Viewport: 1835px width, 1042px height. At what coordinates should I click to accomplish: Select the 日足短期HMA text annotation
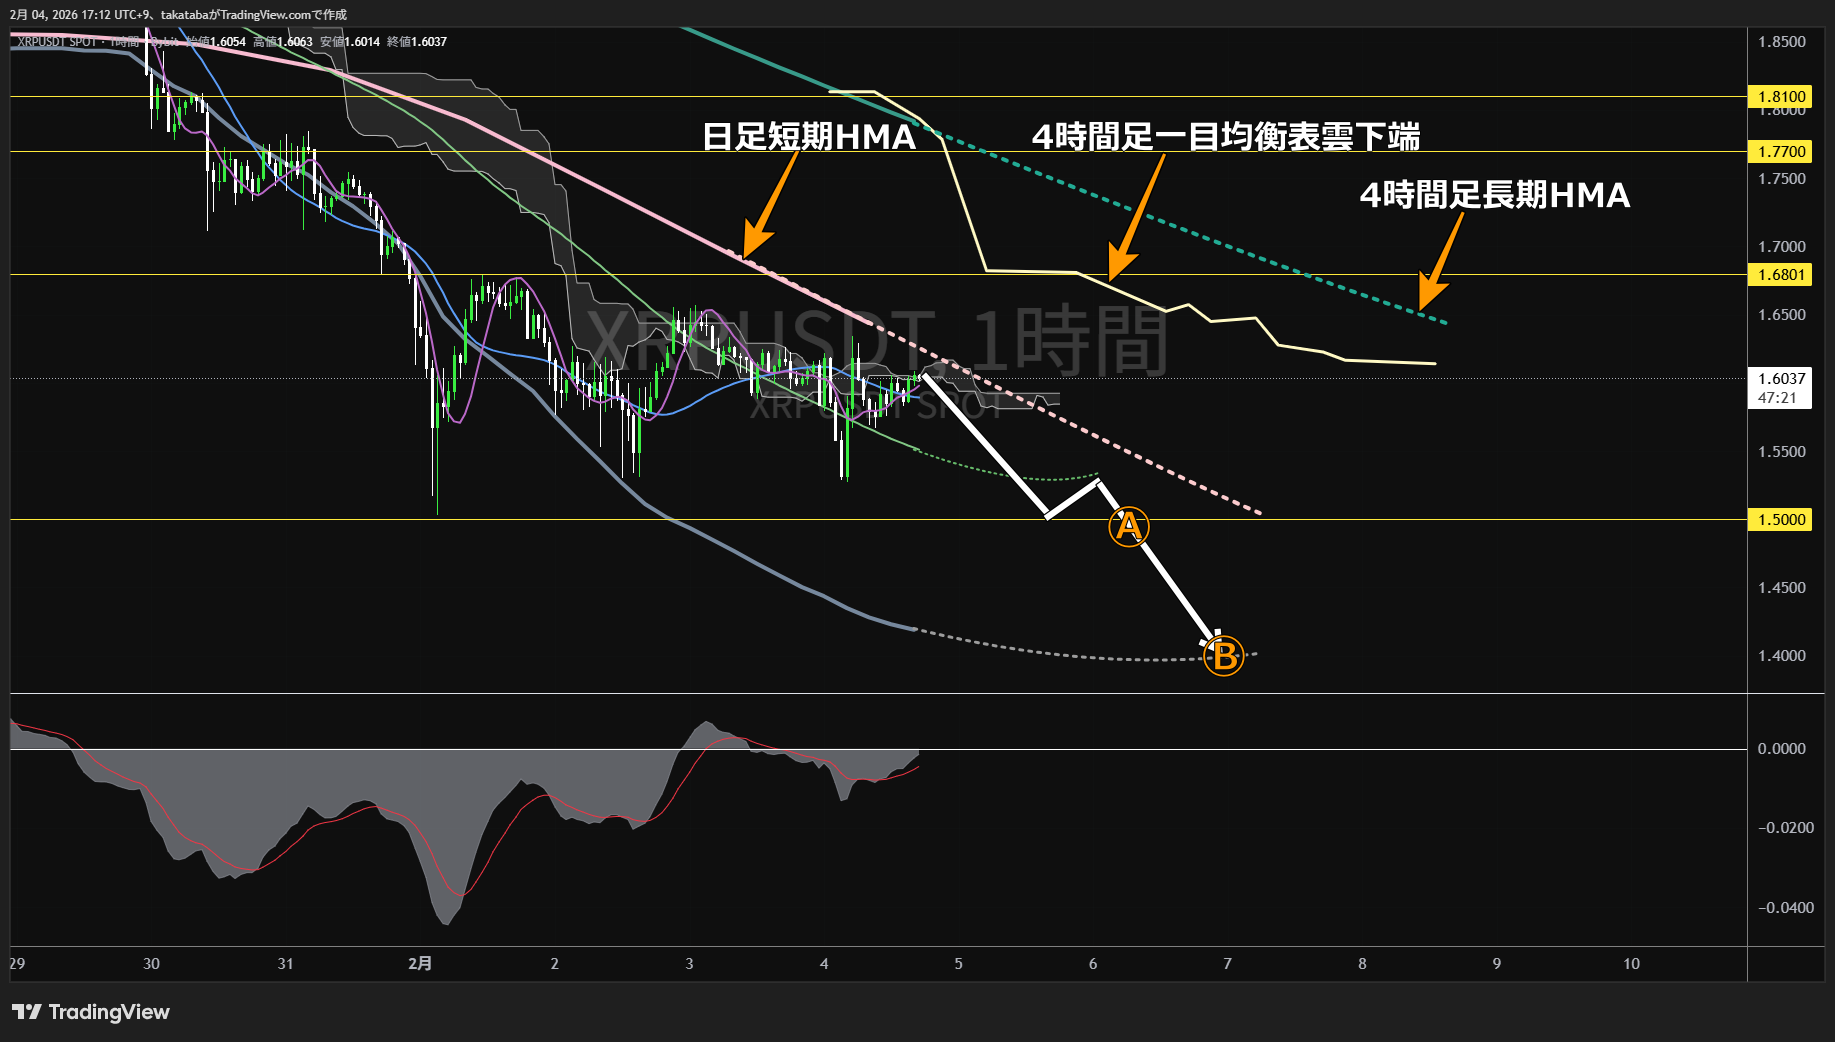coord(808,137)
